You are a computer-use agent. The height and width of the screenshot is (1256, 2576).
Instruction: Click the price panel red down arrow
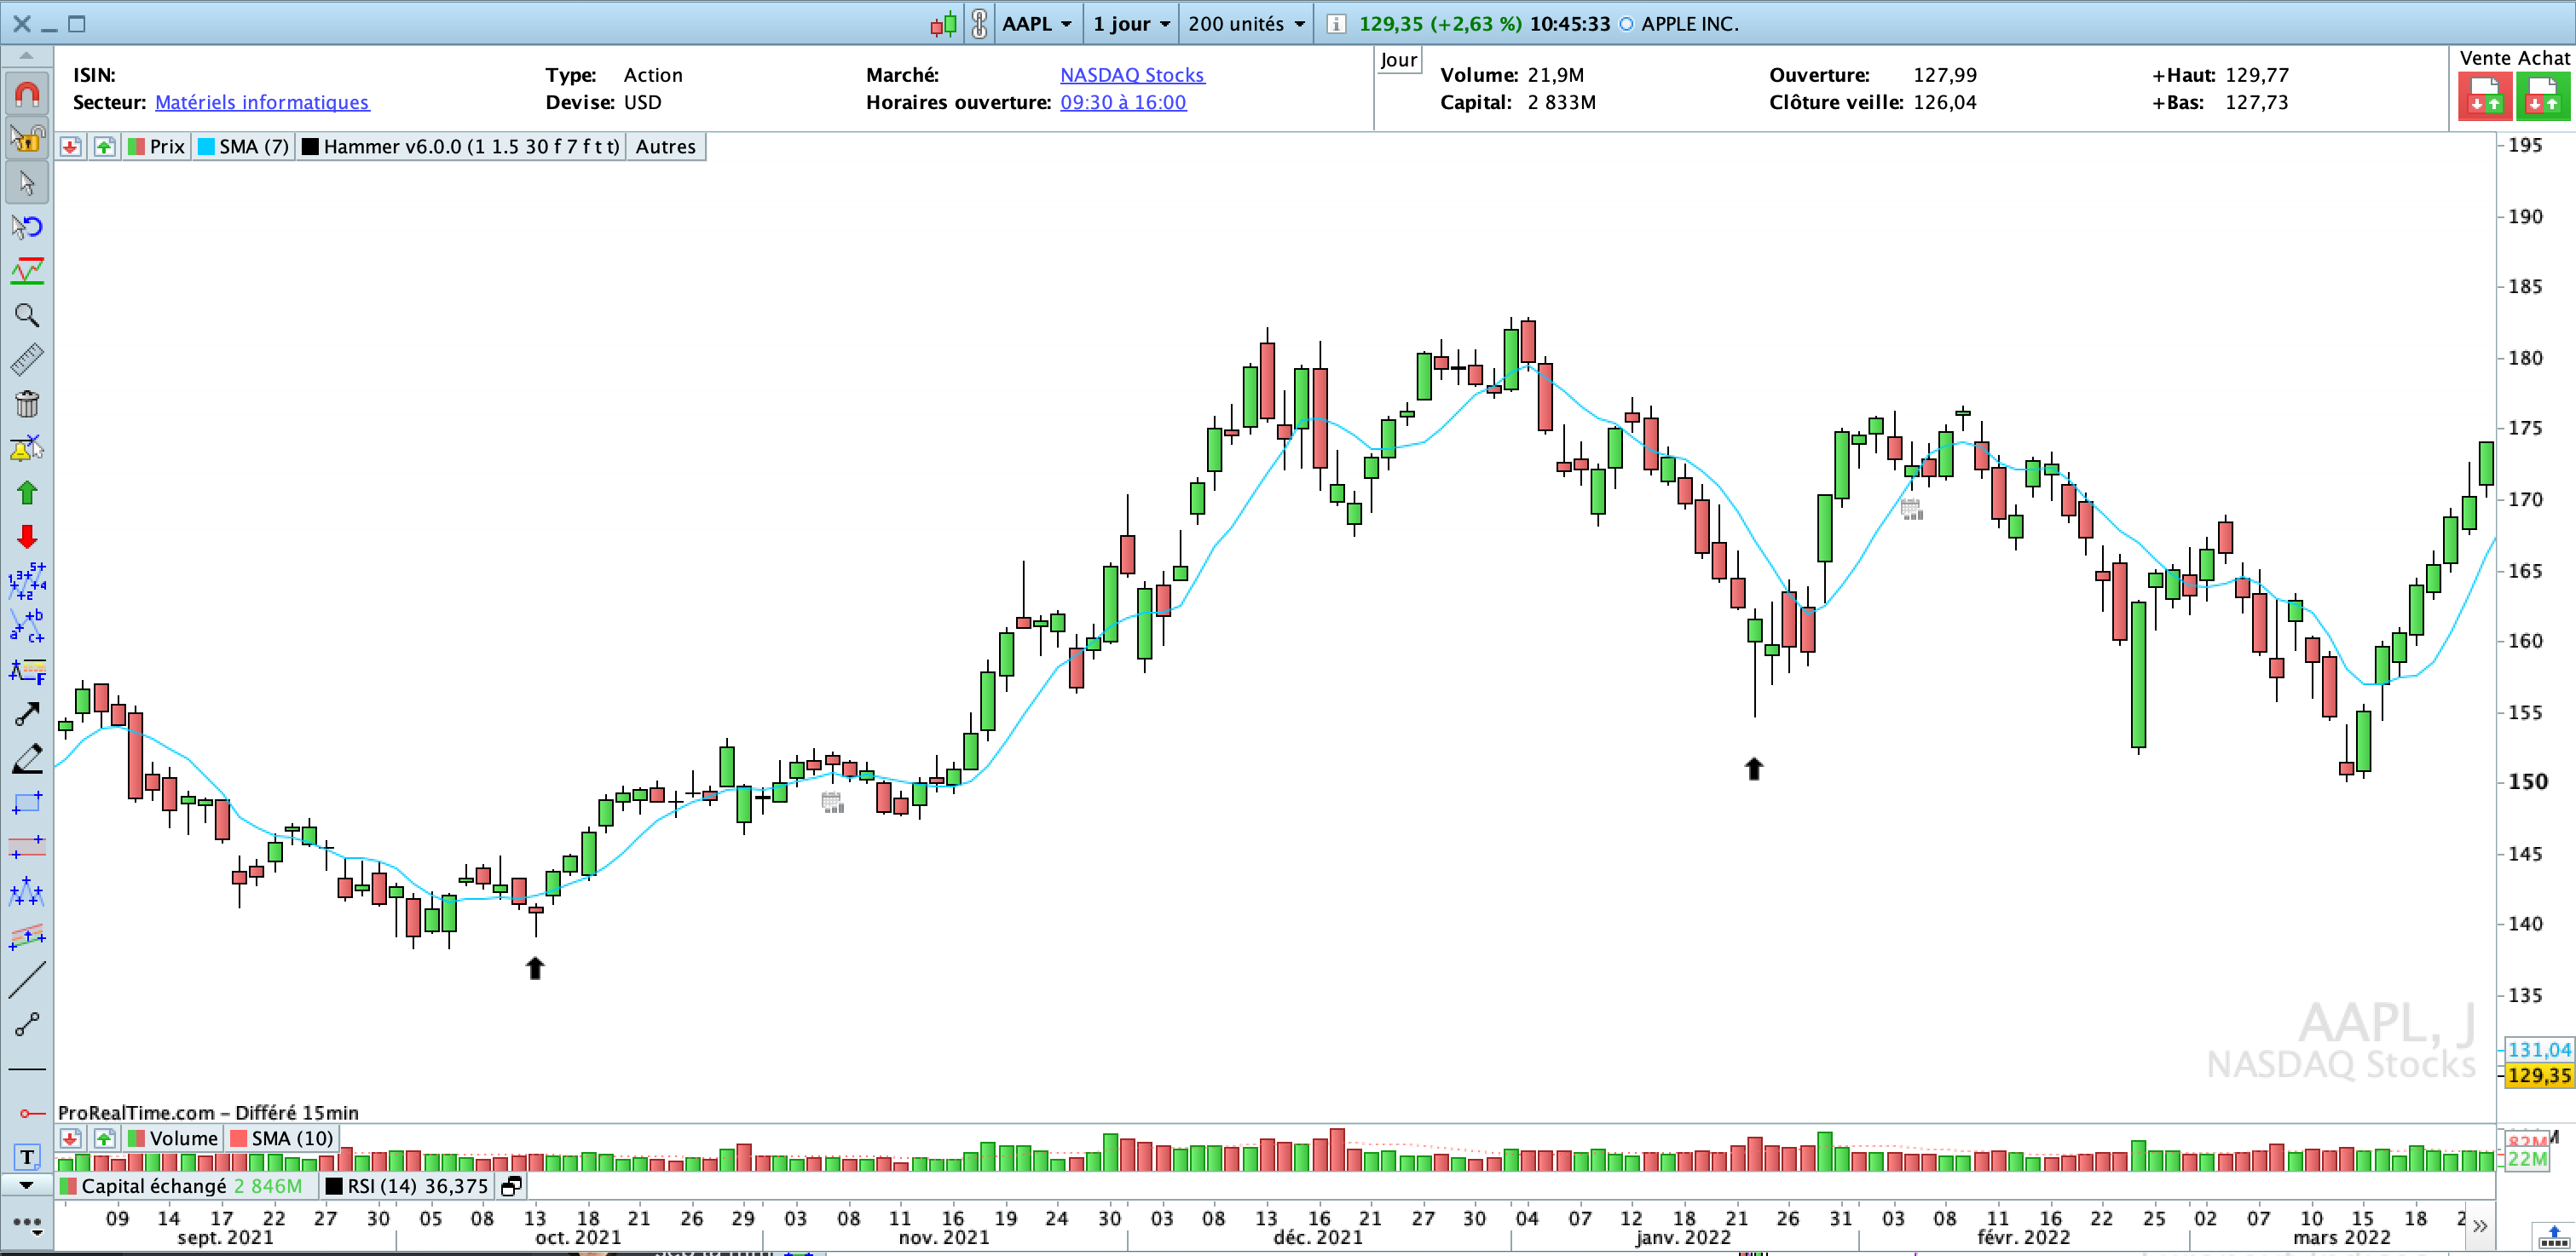coord(70,147)
